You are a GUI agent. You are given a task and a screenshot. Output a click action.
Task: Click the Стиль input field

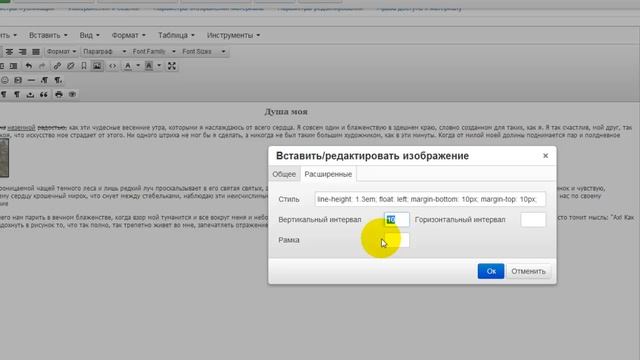[x=430, y=199]
